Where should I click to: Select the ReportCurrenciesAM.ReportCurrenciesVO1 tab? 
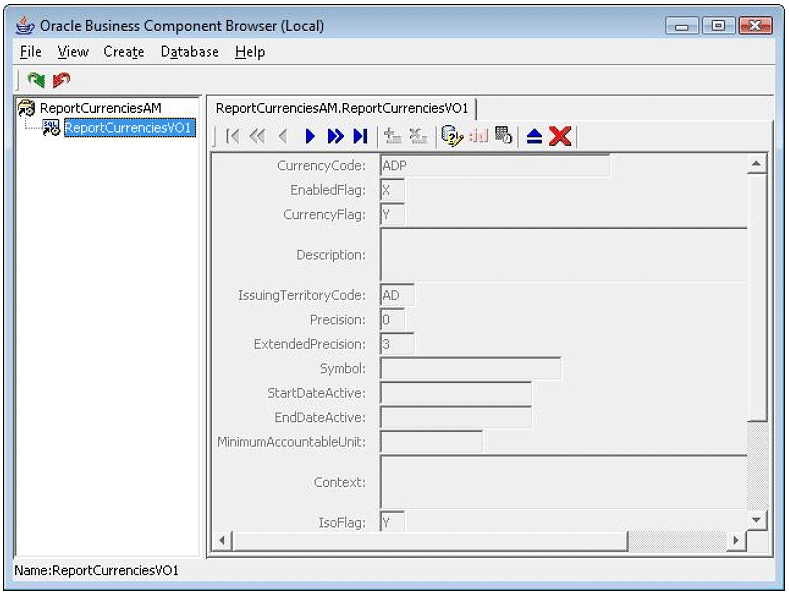[342, 108]
